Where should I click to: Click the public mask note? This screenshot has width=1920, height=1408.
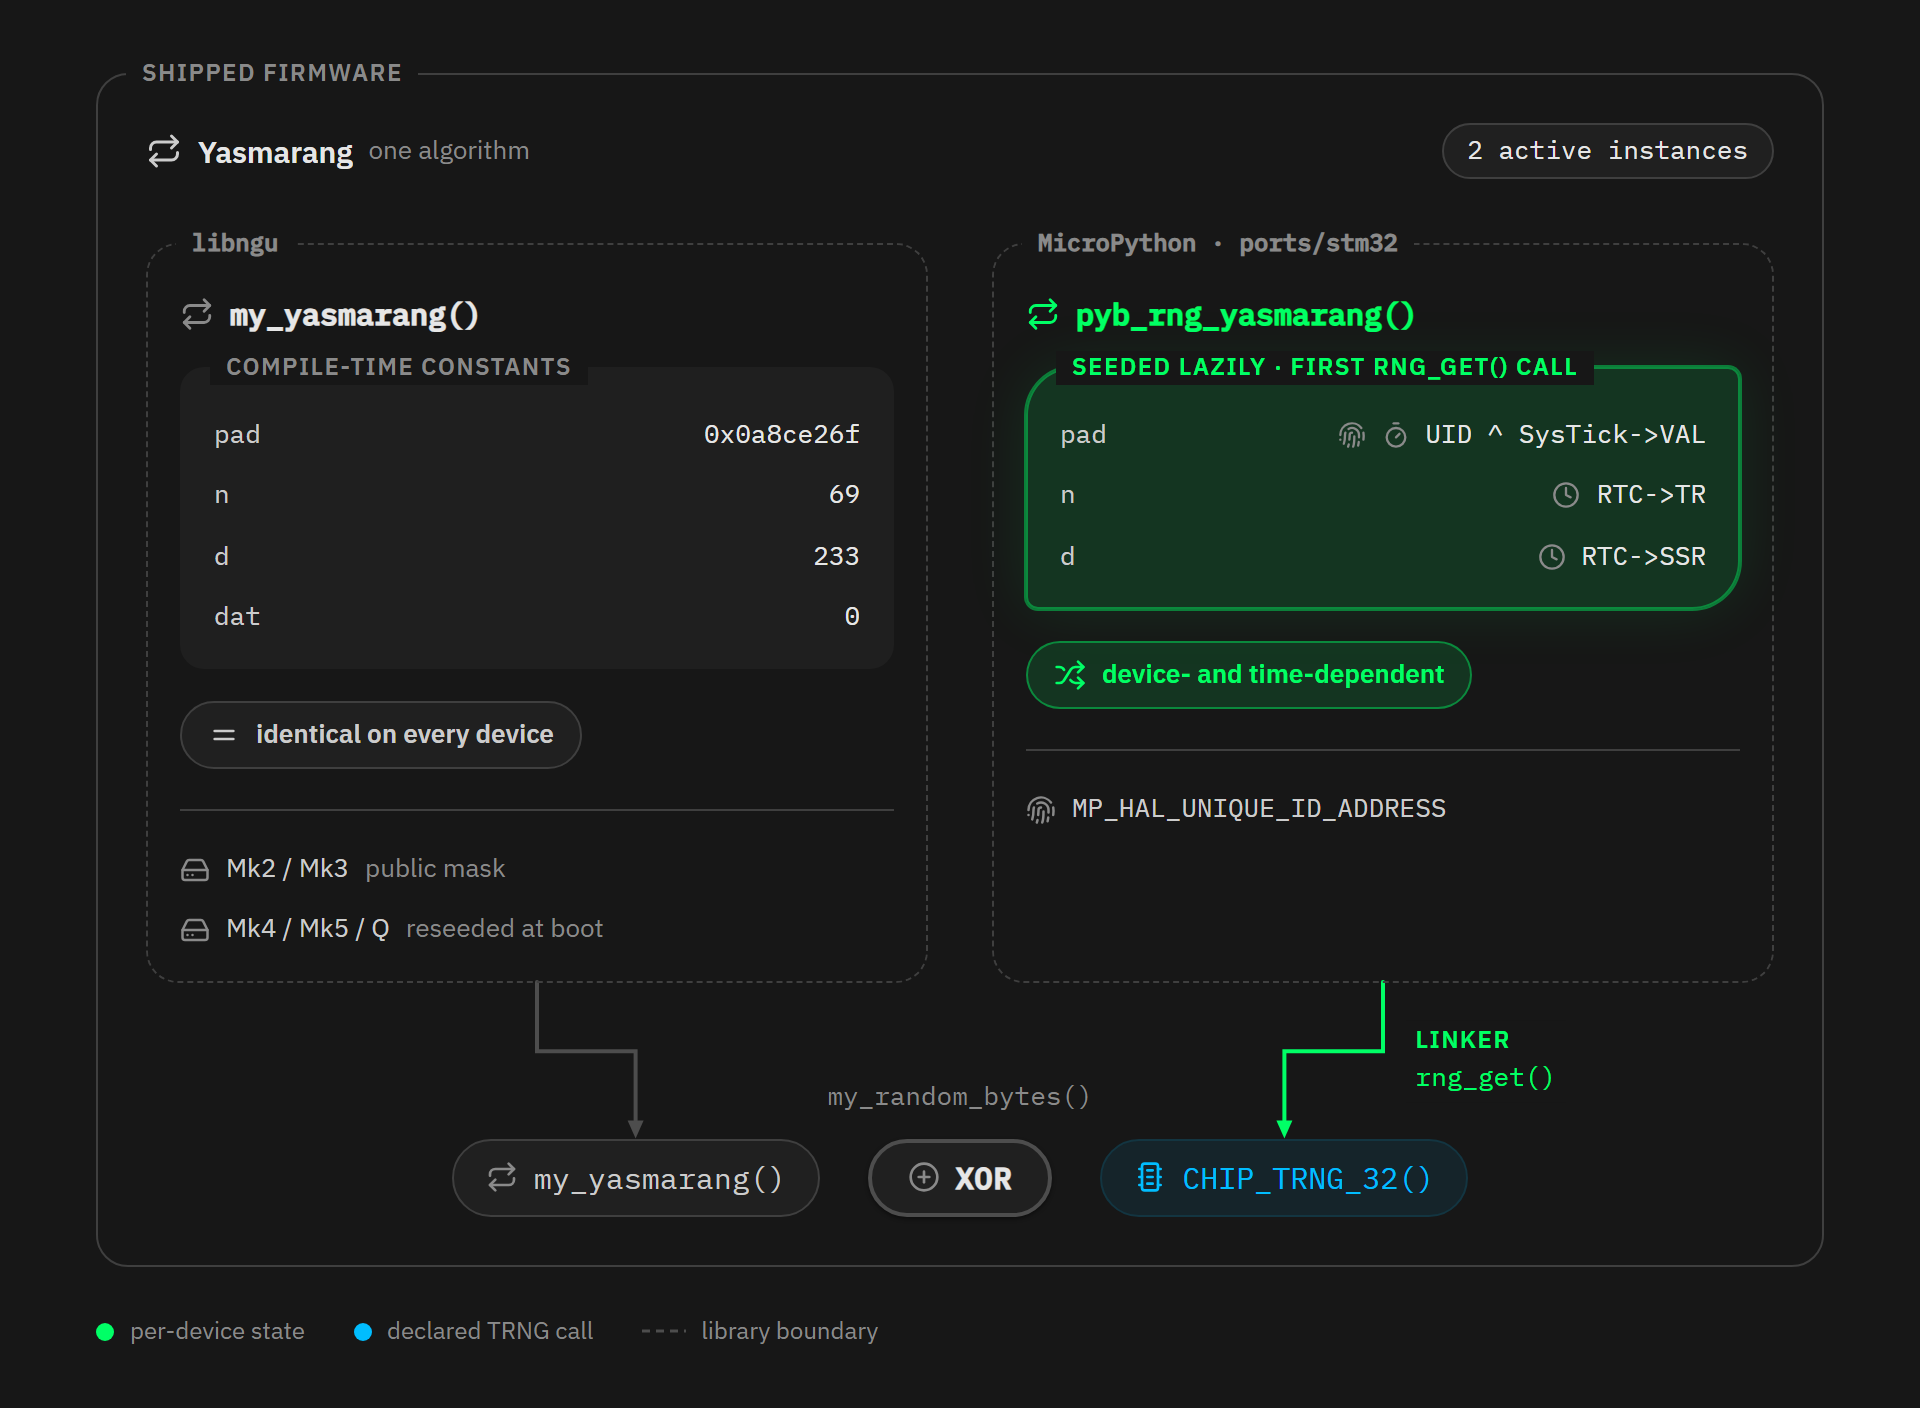point(435,869)
